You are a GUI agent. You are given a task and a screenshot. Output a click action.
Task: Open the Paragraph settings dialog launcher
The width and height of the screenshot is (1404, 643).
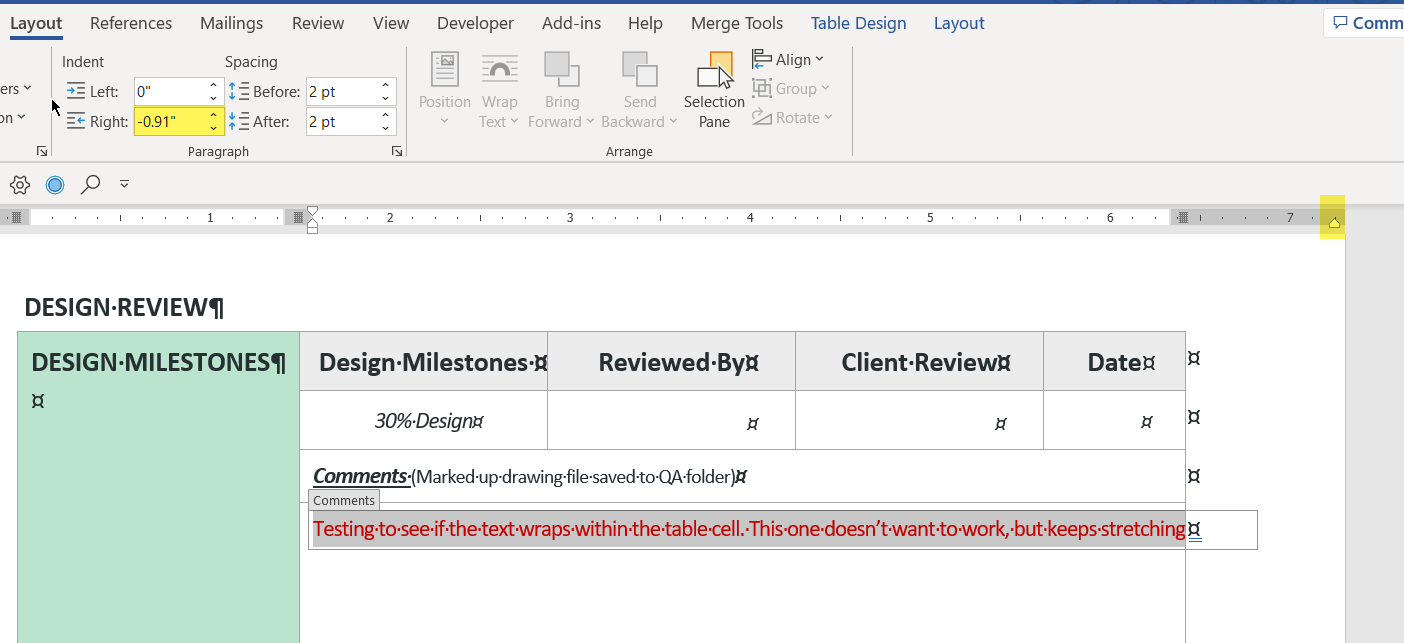point(397,151)
